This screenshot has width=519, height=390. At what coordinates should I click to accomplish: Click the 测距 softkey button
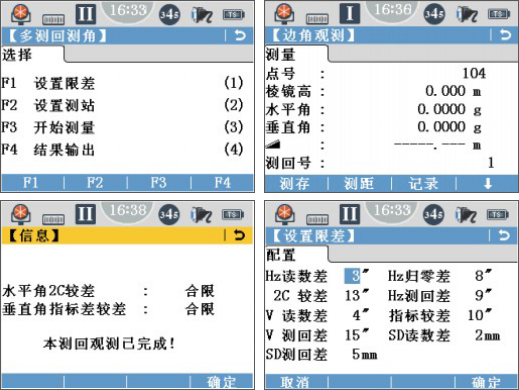[x=359, y=184]
